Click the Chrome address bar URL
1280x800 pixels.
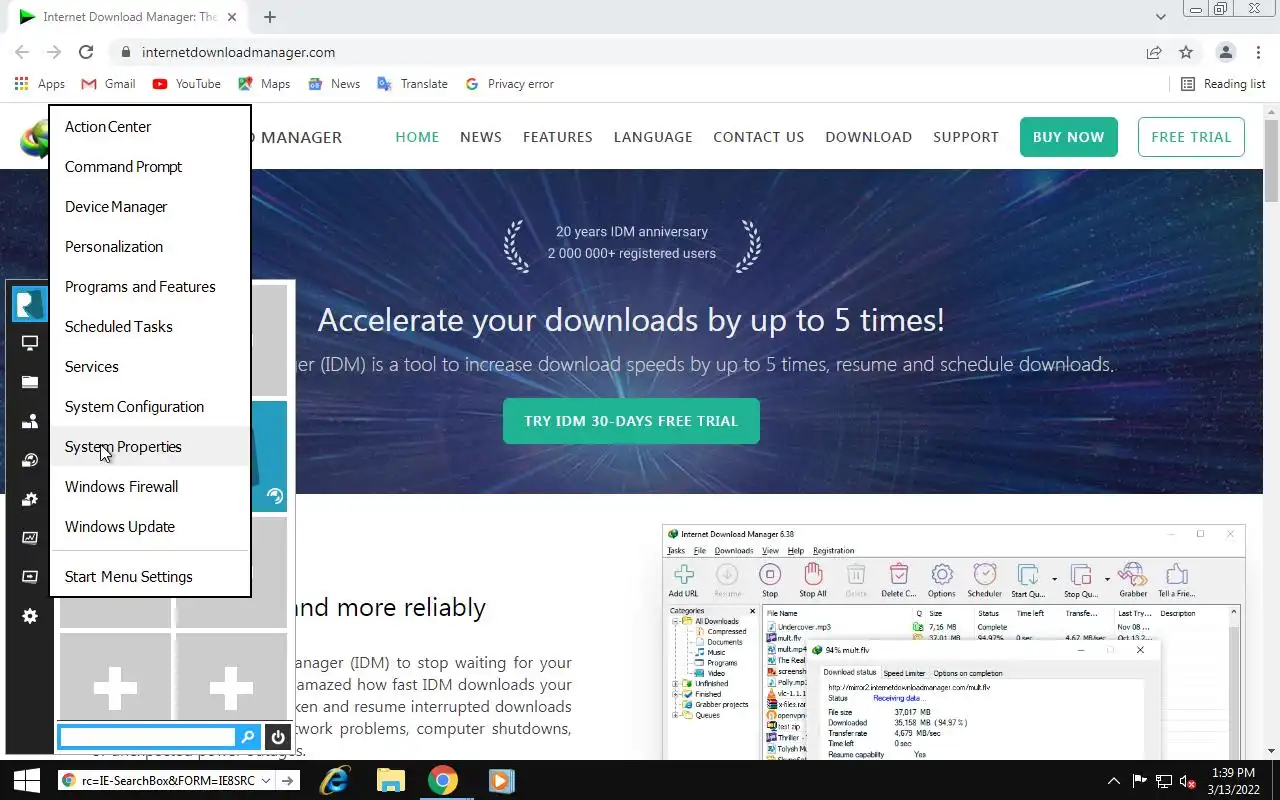[x=238, y=52]
